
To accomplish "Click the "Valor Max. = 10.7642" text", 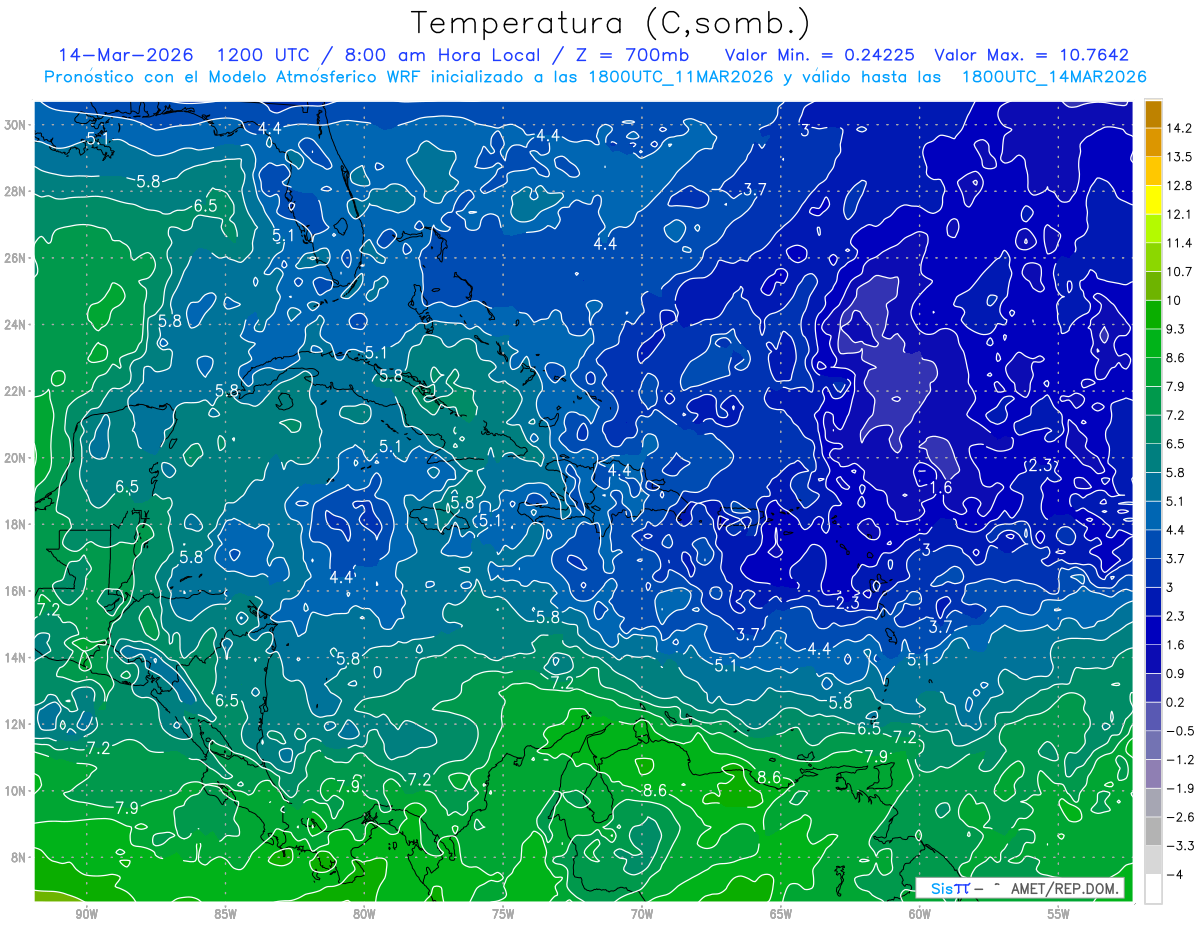I will 1031,55.
